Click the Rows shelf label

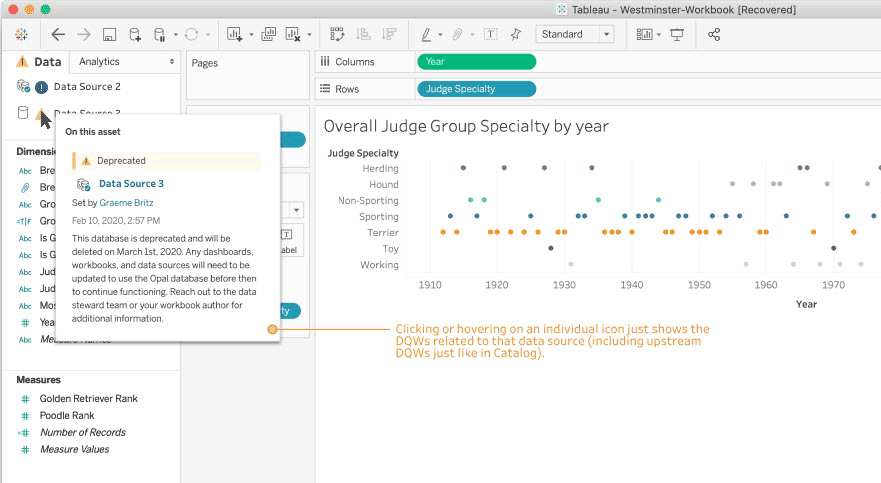(347, 89)
